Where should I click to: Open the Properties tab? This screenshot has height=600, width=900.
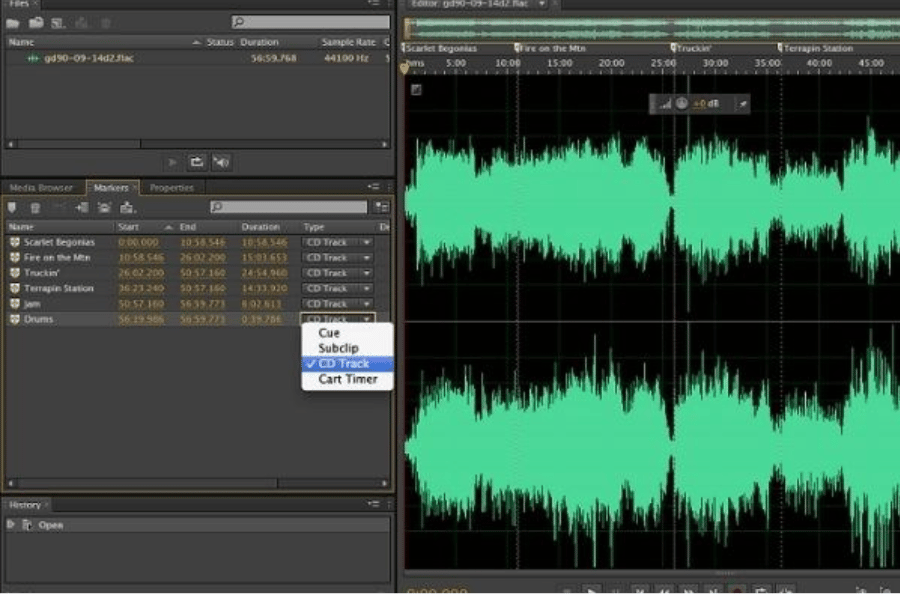(171, 187)
